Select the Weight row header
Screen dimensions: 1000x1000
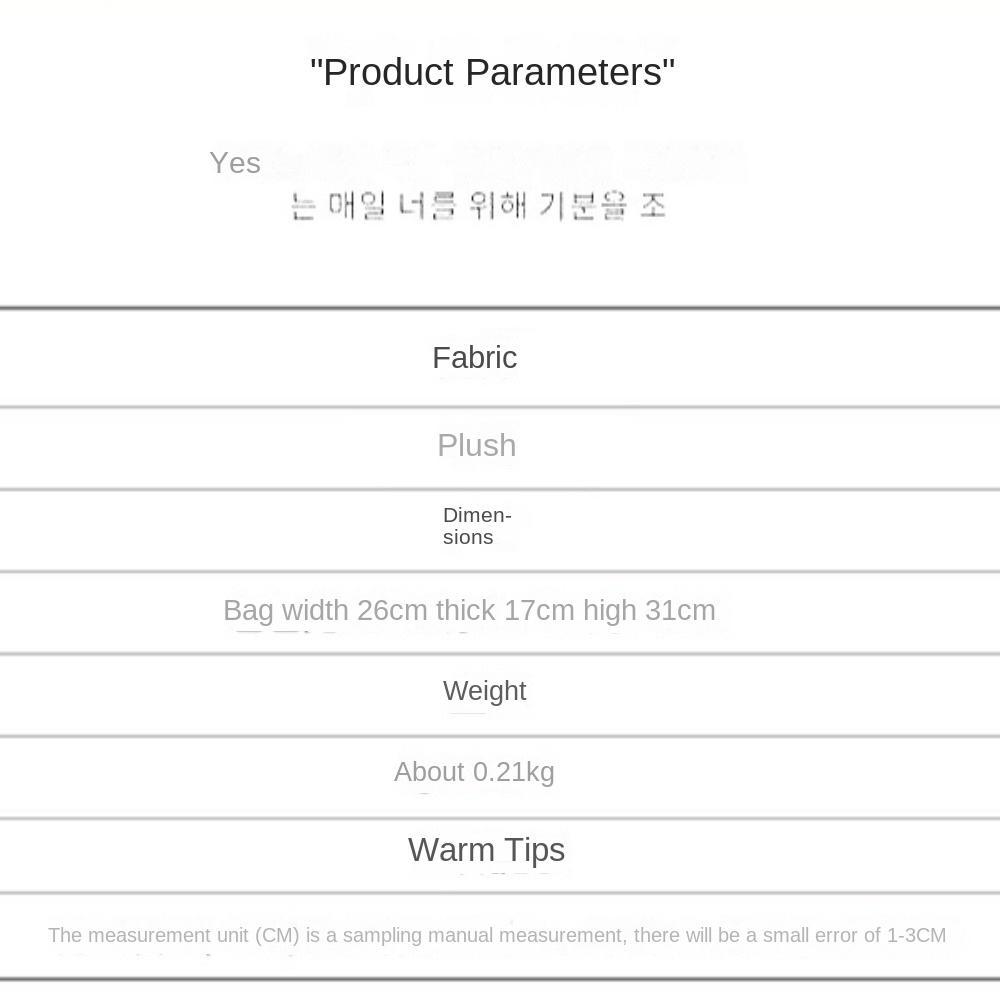[484, 691]
